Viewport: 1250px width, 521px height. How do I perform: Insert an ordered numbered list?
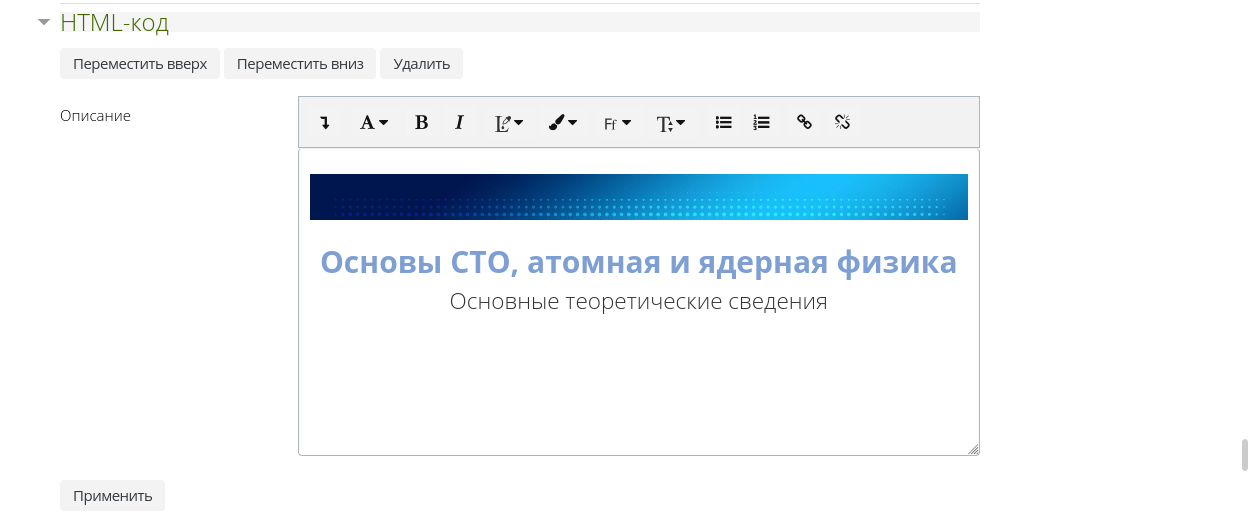762,123
